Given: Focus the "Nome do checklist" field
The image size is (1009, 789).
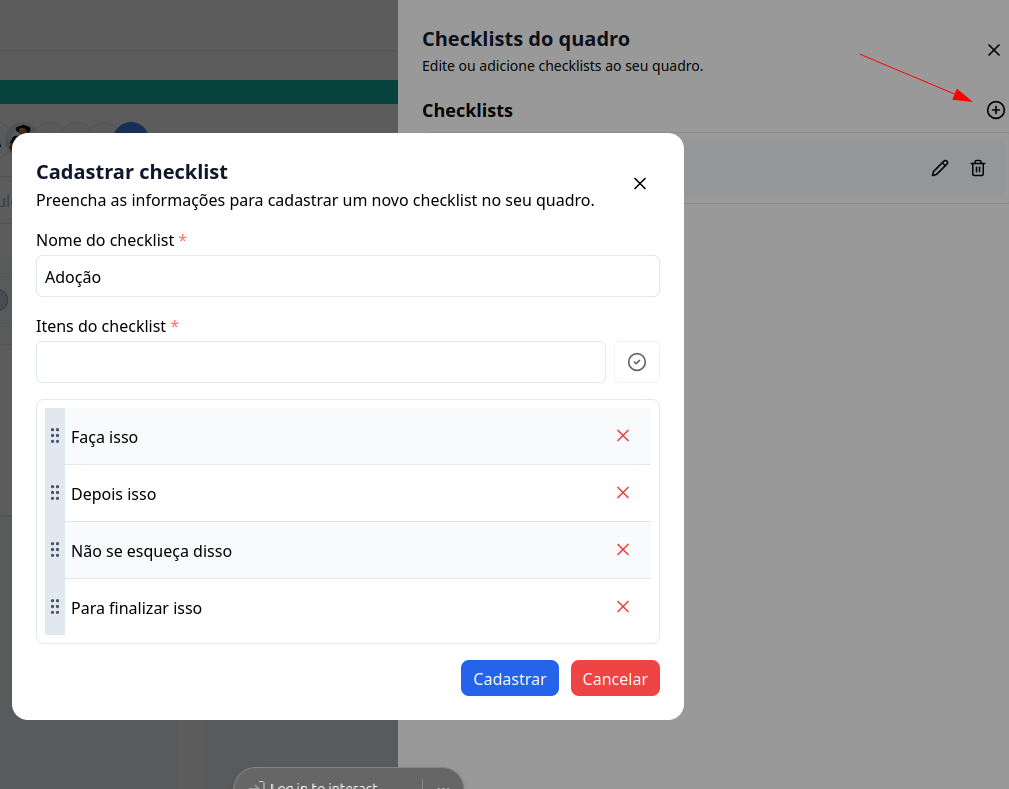Looking at the screenshot, I should click(347, 277).
